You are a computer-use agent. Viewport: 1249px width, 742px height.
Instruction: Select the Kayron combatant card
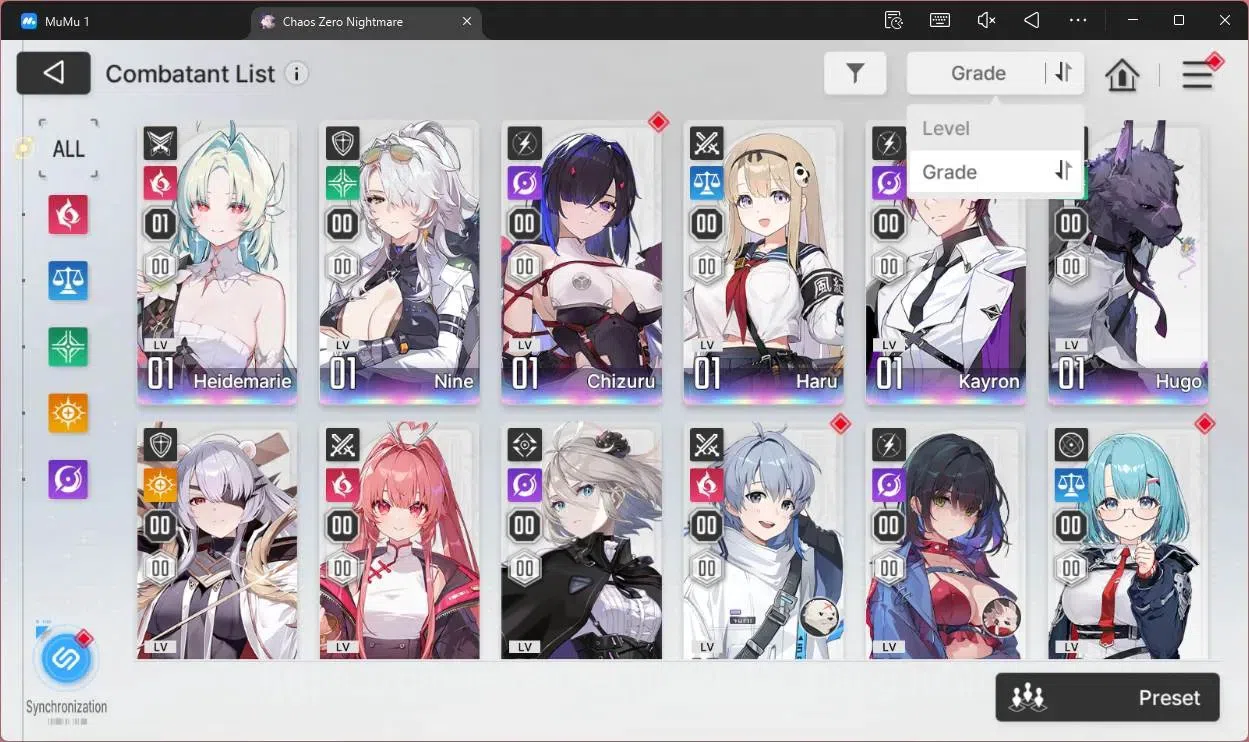click(x=946, y=263)
